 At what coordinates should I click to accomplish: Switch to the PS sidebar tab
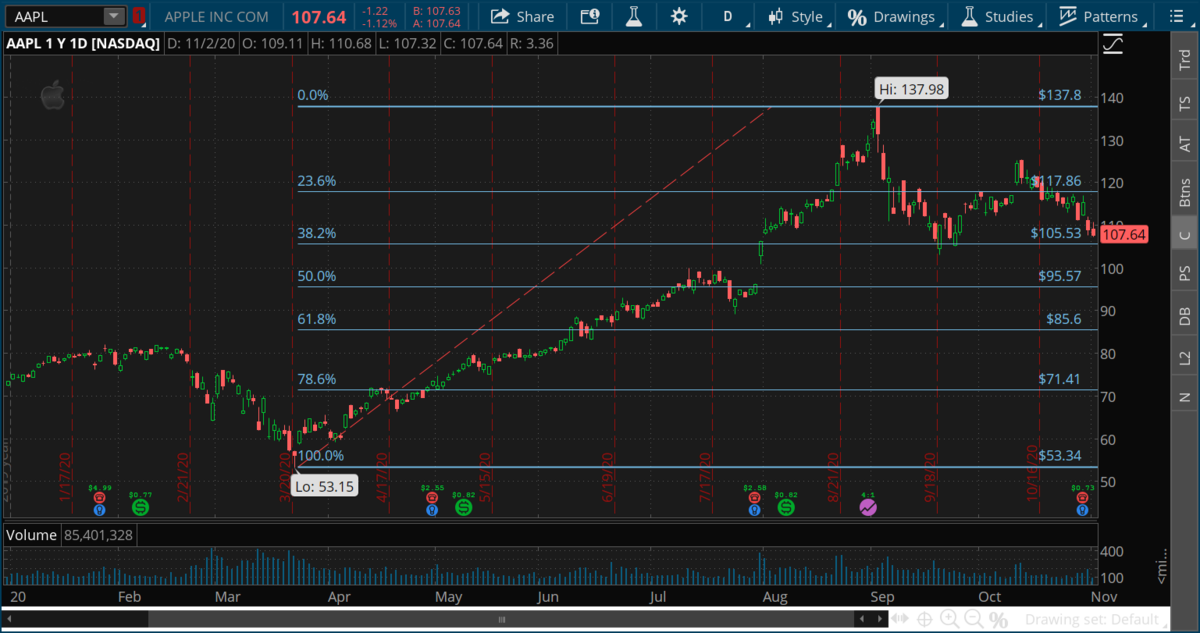[x=1184, y=273]
